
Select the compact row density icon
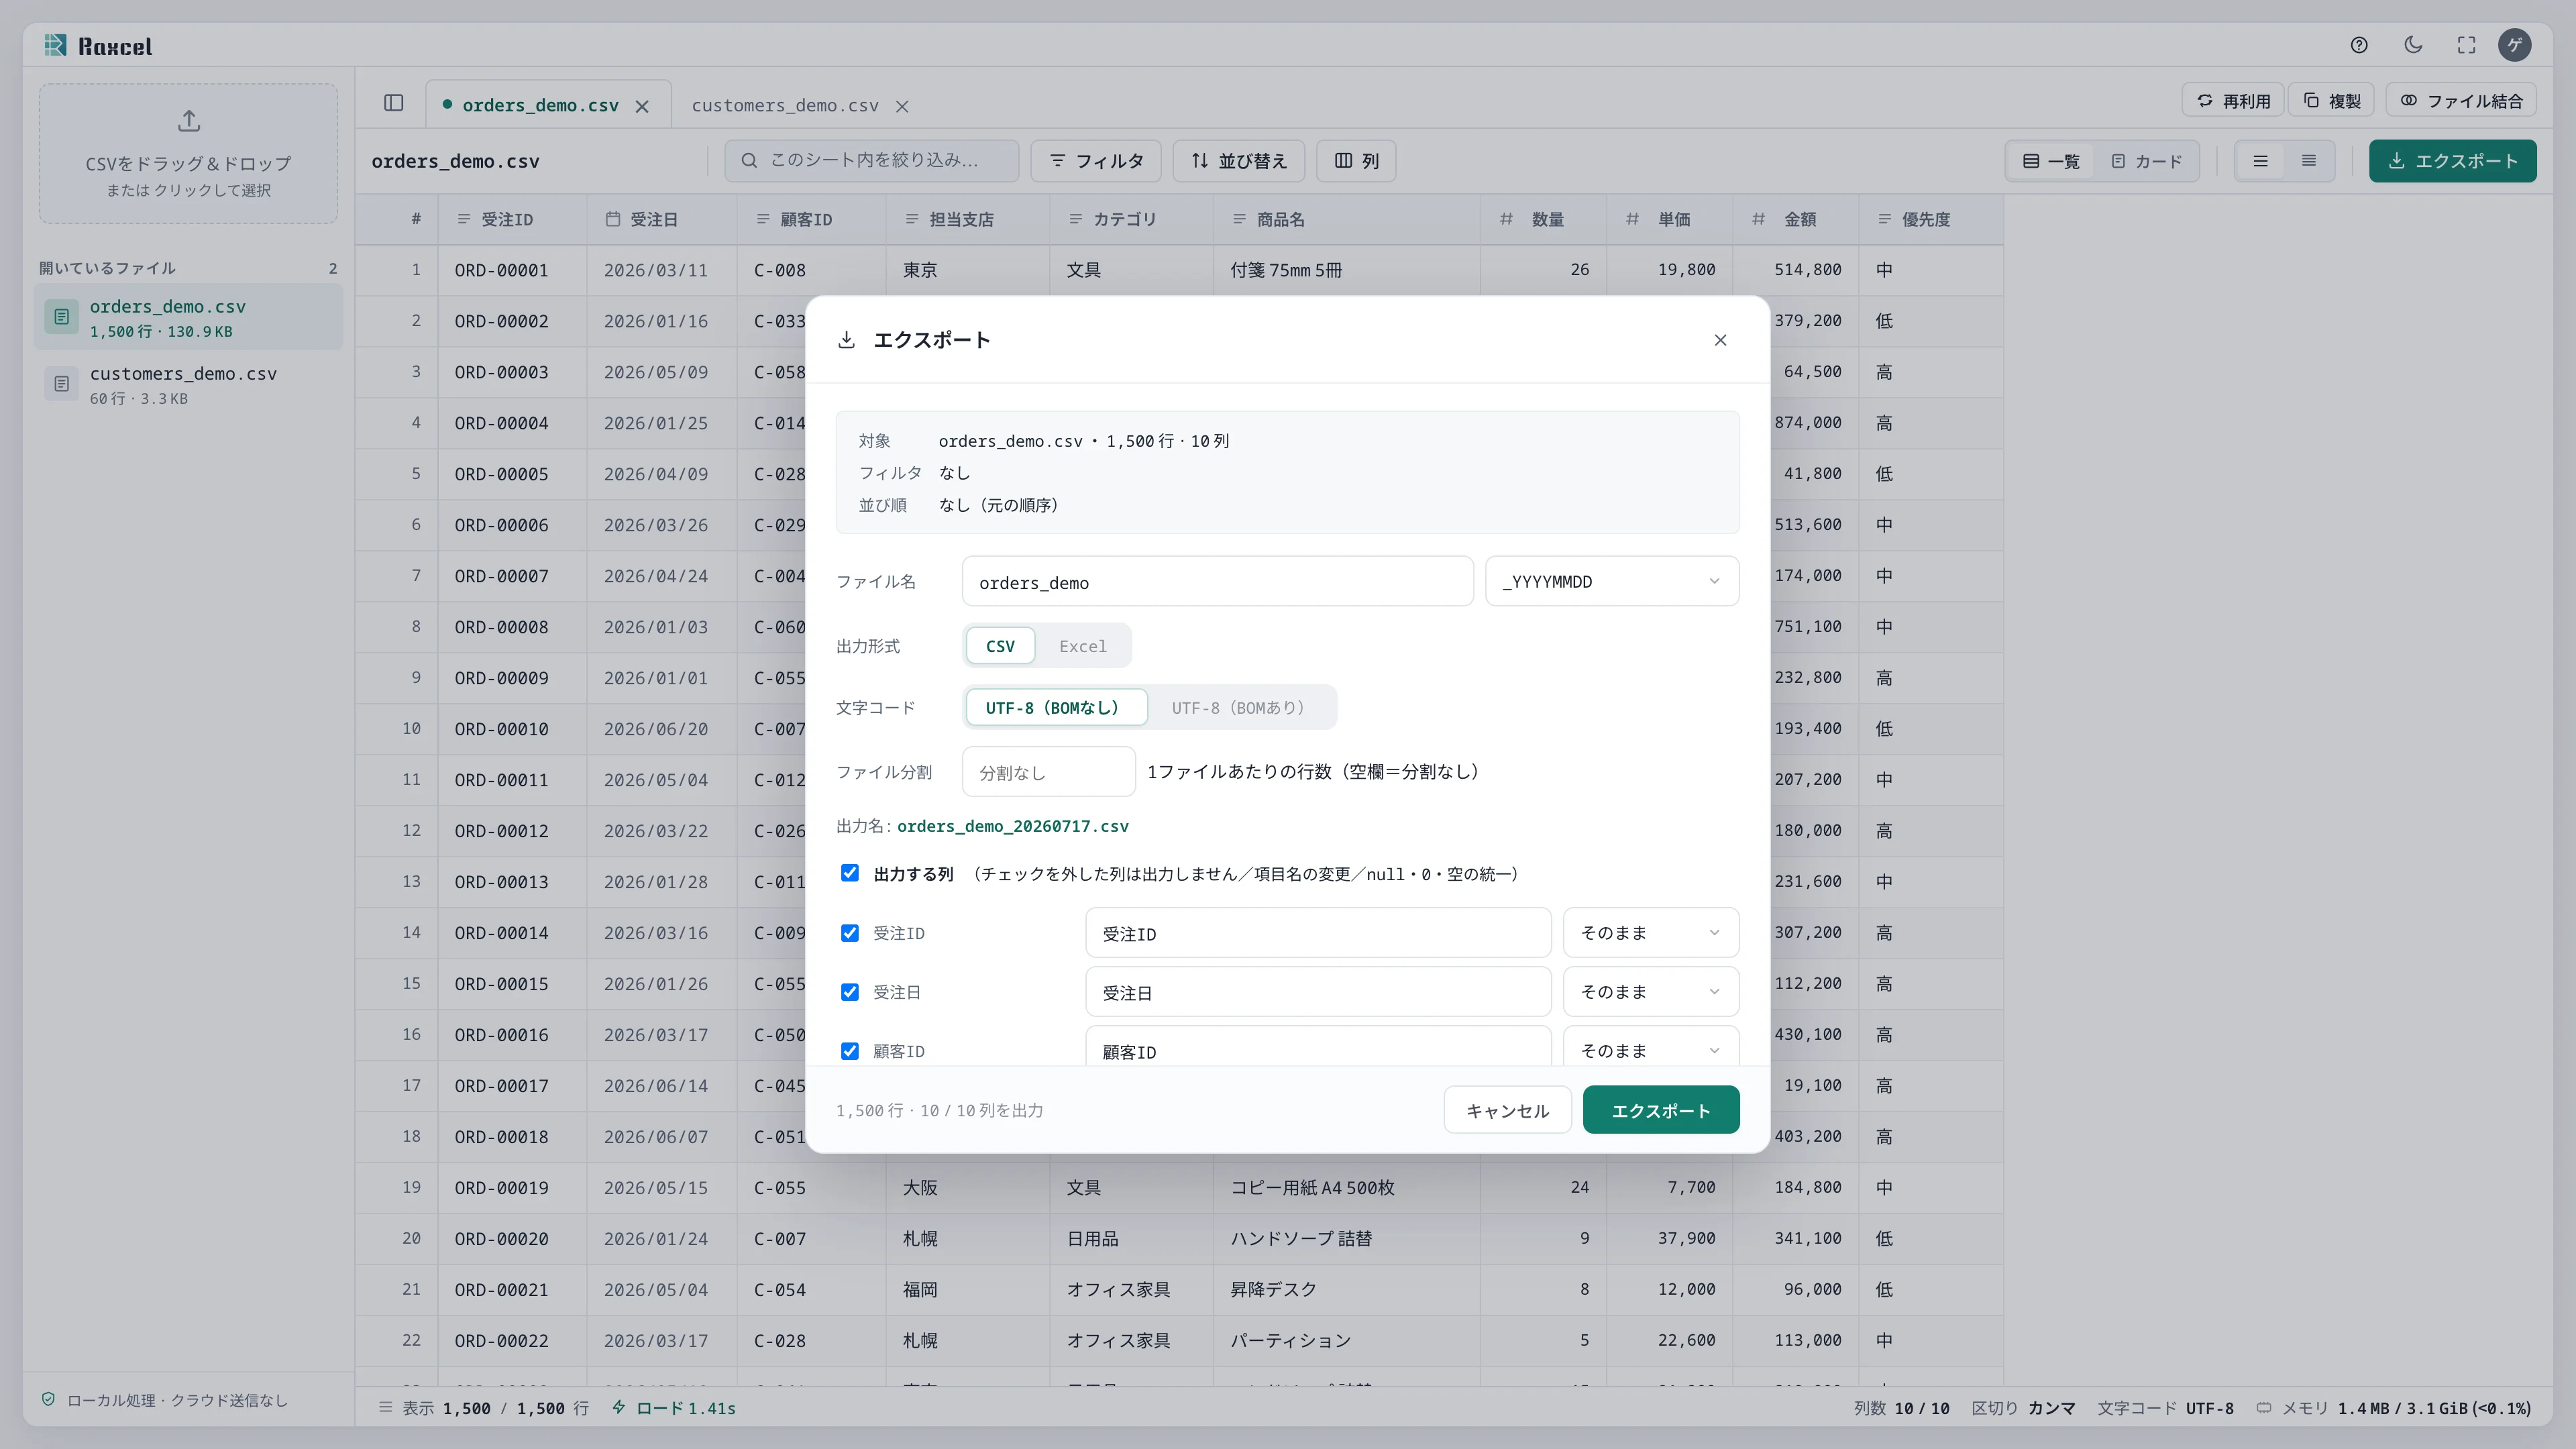point(2309,161)
